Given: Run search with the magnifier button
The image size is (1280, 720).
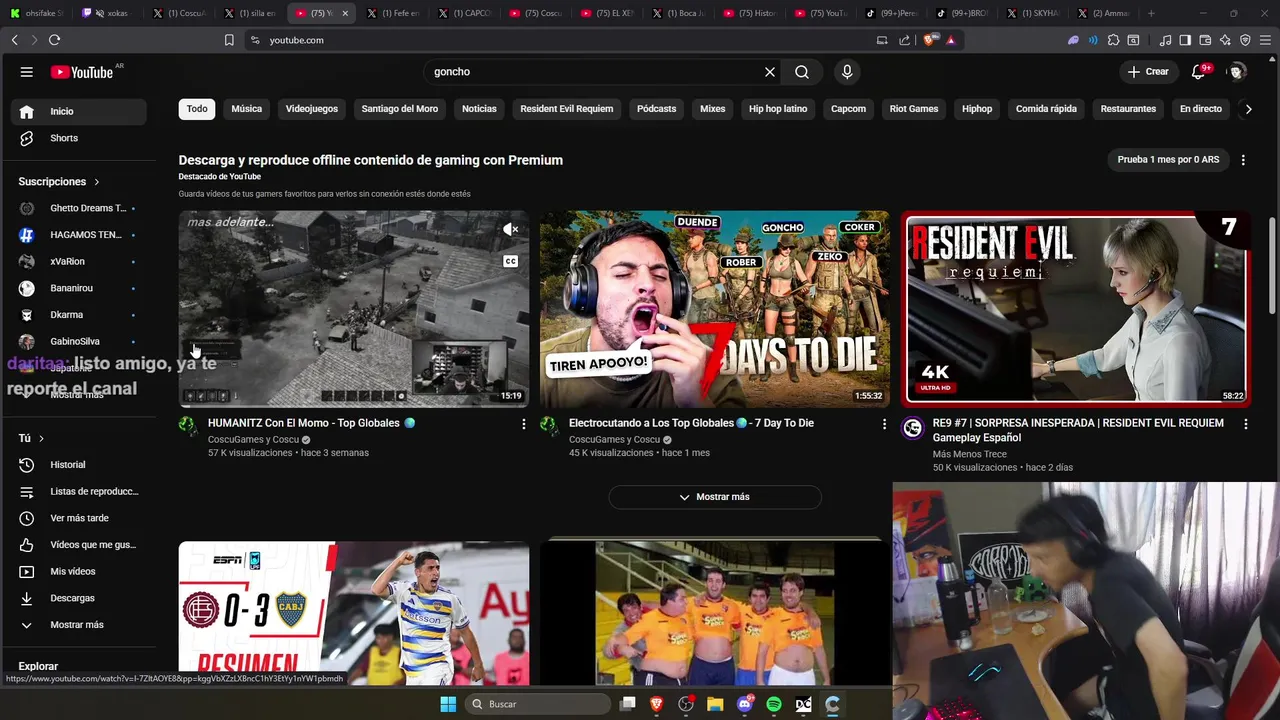Looking at the screenshot, I should (802, 72).
